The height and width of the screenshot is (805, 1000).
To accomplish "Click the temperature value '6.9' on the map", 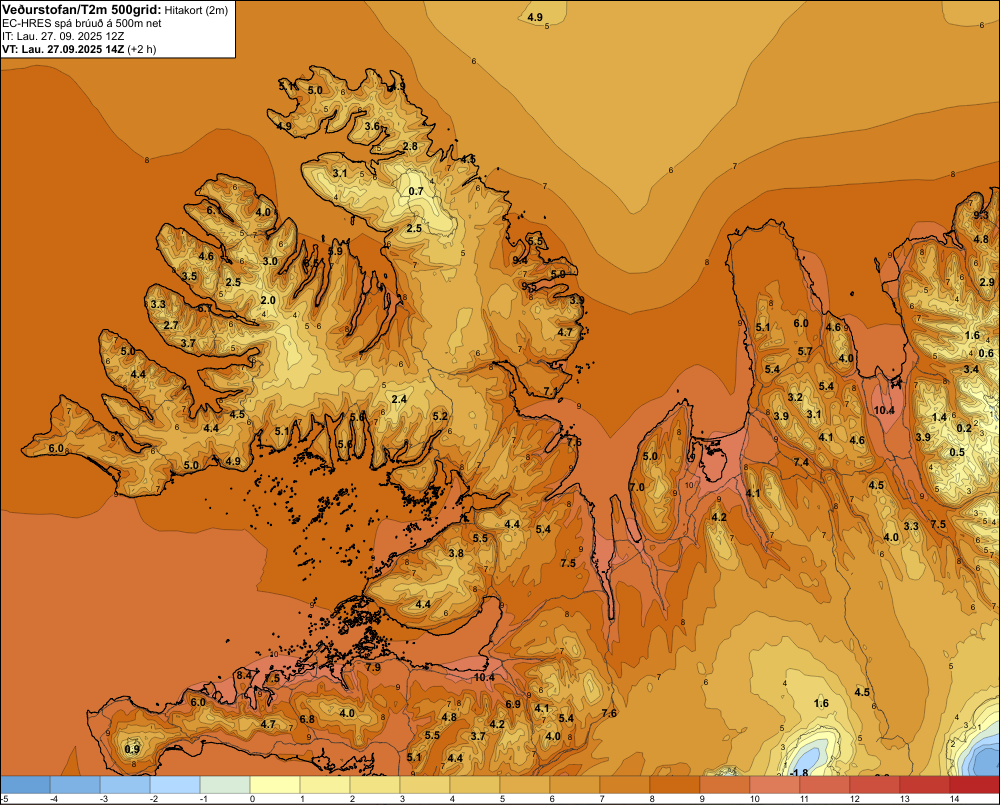I will click(513, 704).
